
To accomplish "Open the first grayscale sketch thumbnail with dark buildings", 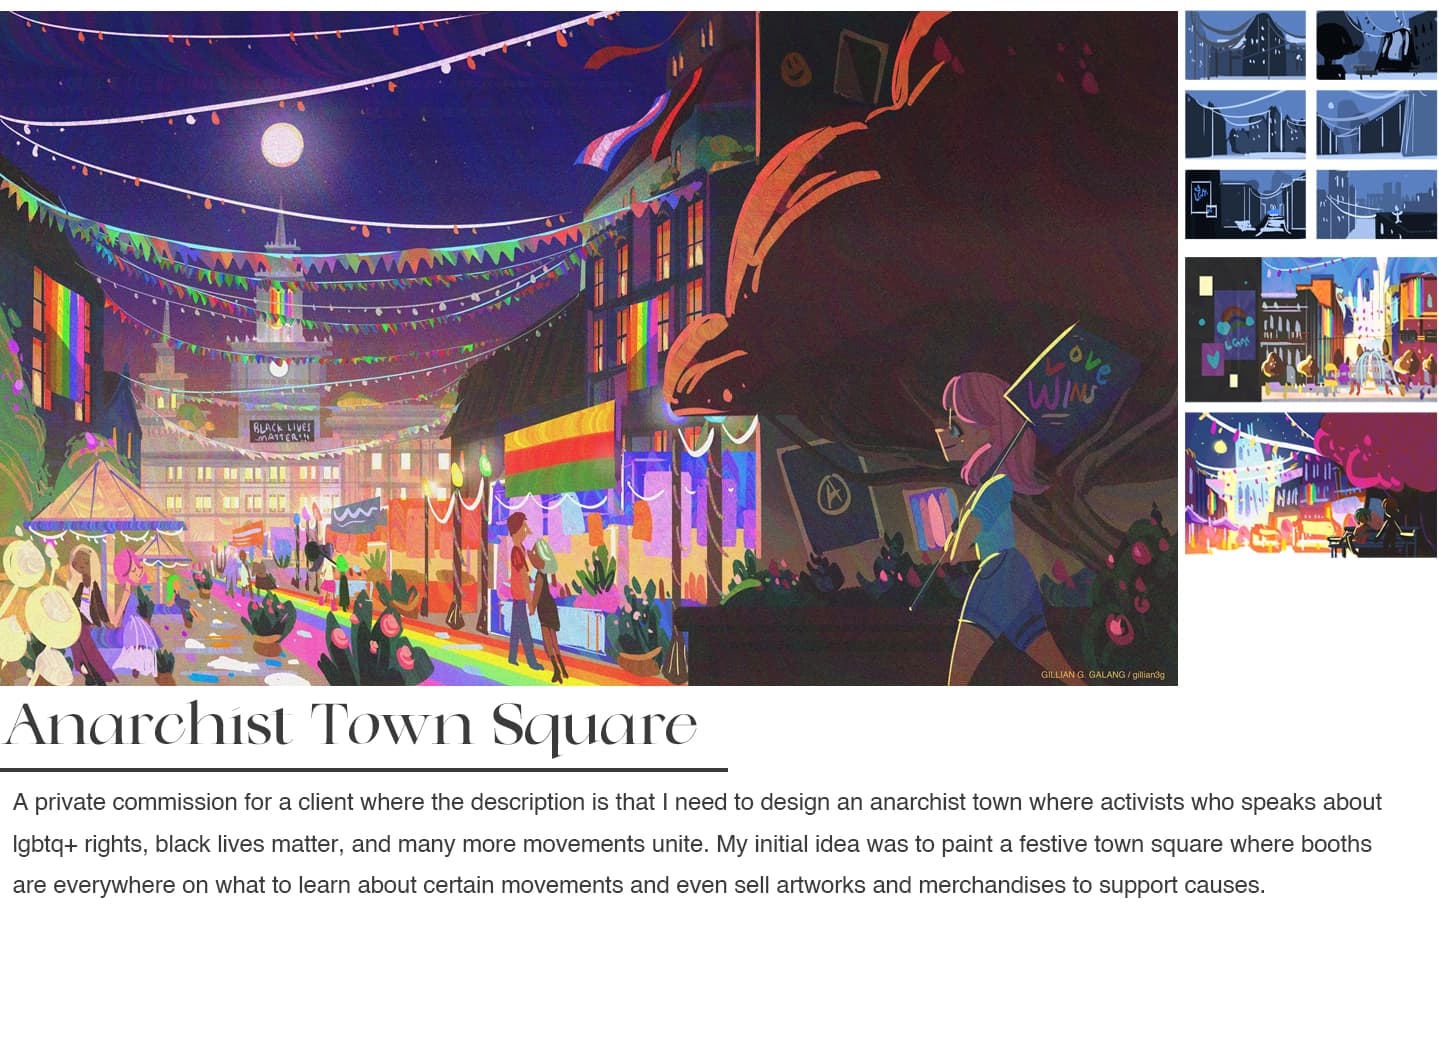I will click(1245, 45).
